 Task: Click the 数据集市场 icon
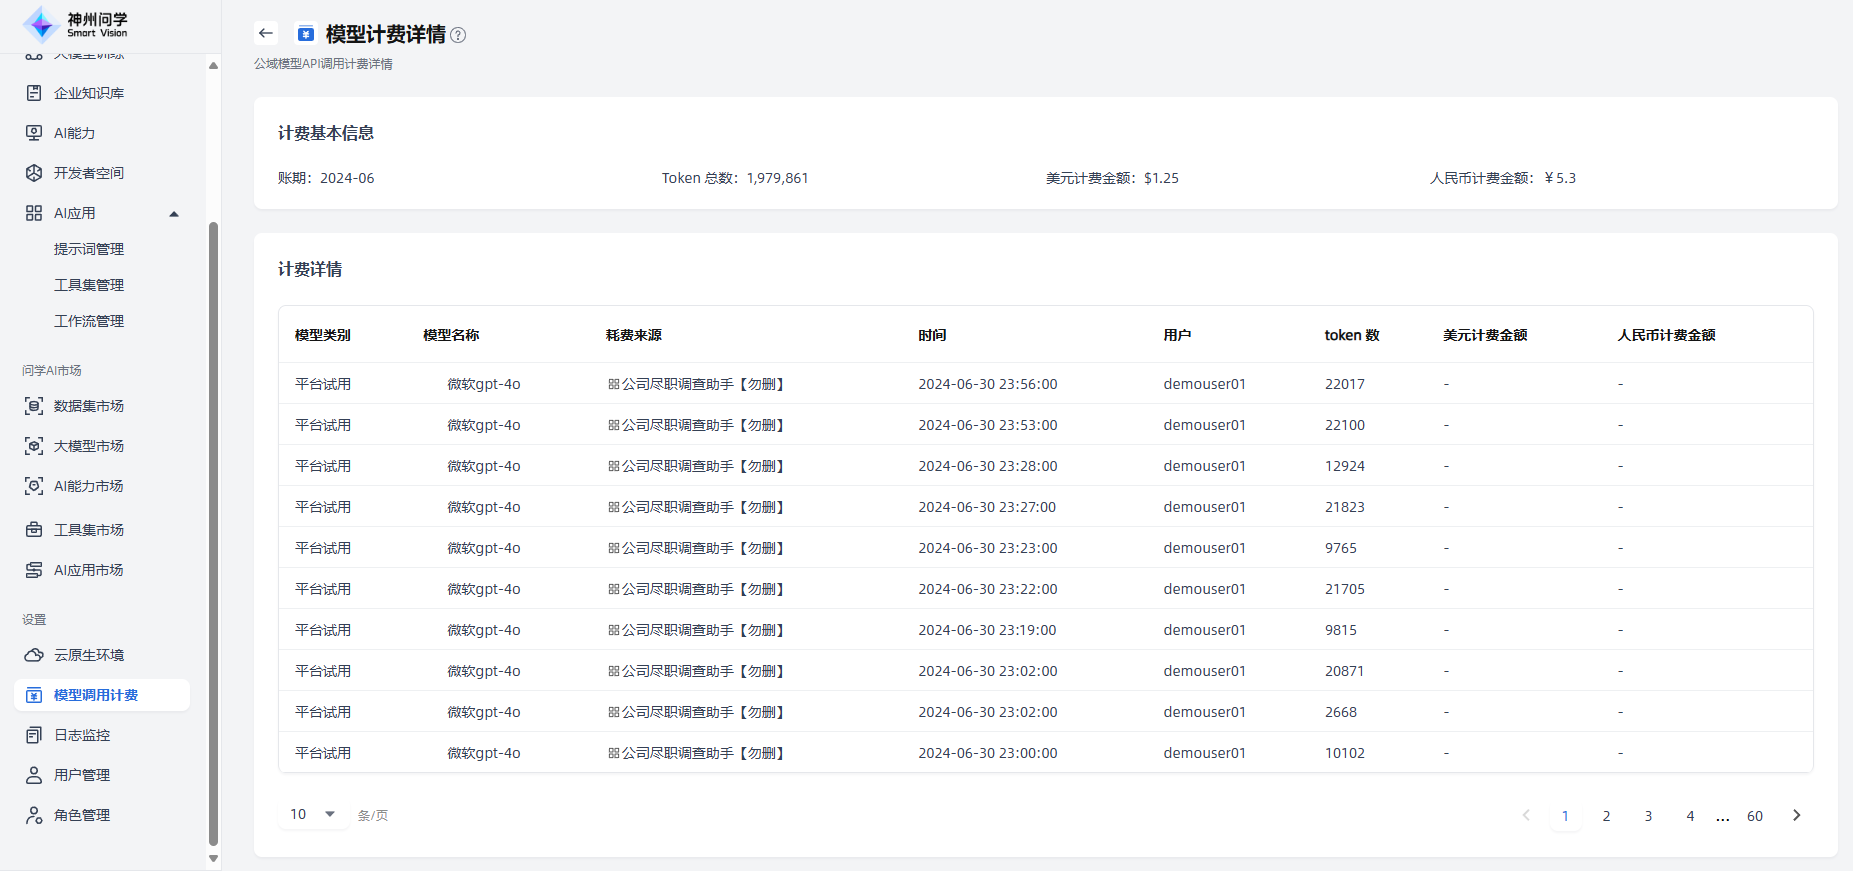click(x=34, y=406)
